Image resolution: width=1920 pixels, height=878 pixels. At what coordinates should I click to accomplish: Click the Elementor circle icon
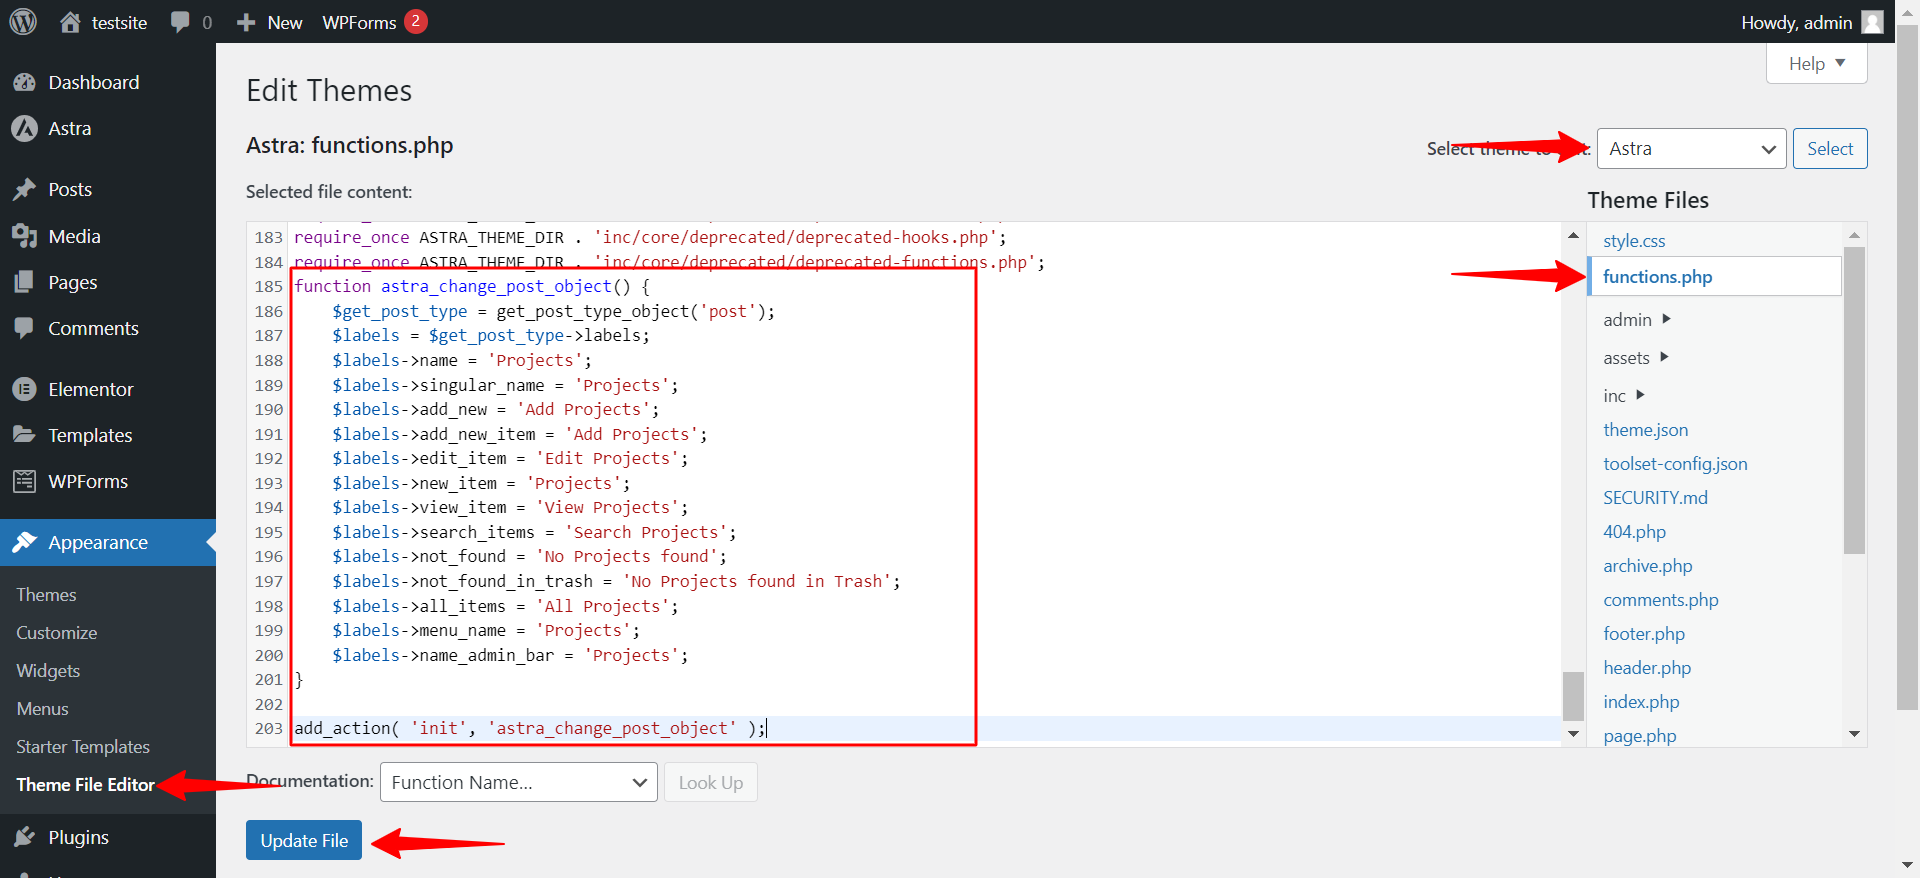[x=24, y=389]
